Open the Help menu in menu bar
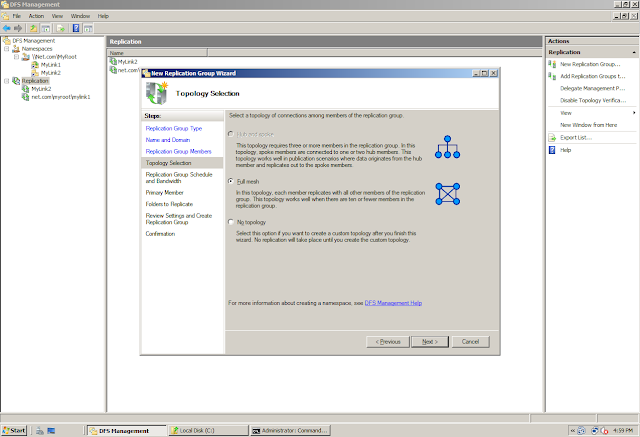This screenshot has width=640, height=437. tap(103, 16)
